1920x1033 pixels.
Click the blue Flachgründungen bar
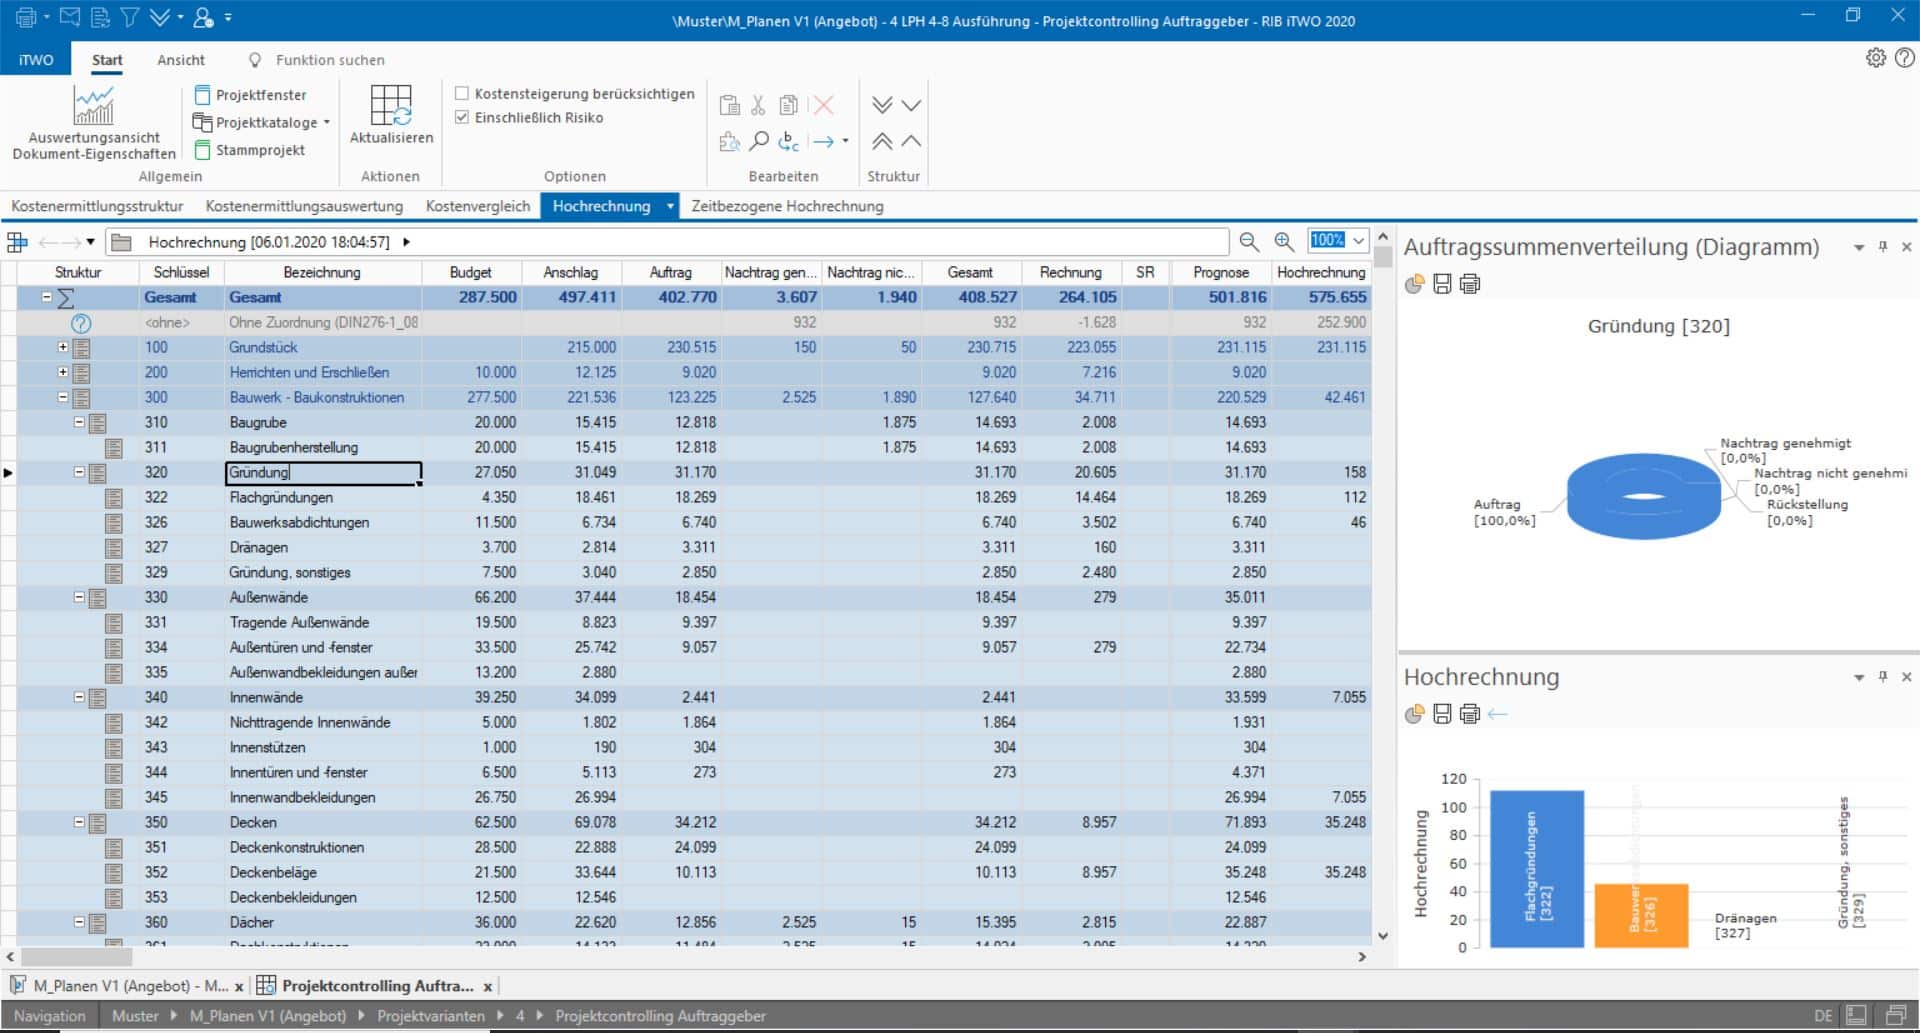coord(1537,869)
